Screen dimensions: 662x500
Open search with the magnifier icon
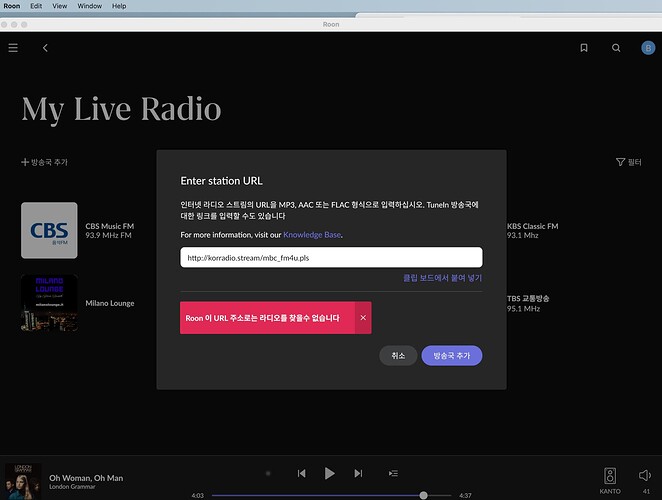pos(616,48)
